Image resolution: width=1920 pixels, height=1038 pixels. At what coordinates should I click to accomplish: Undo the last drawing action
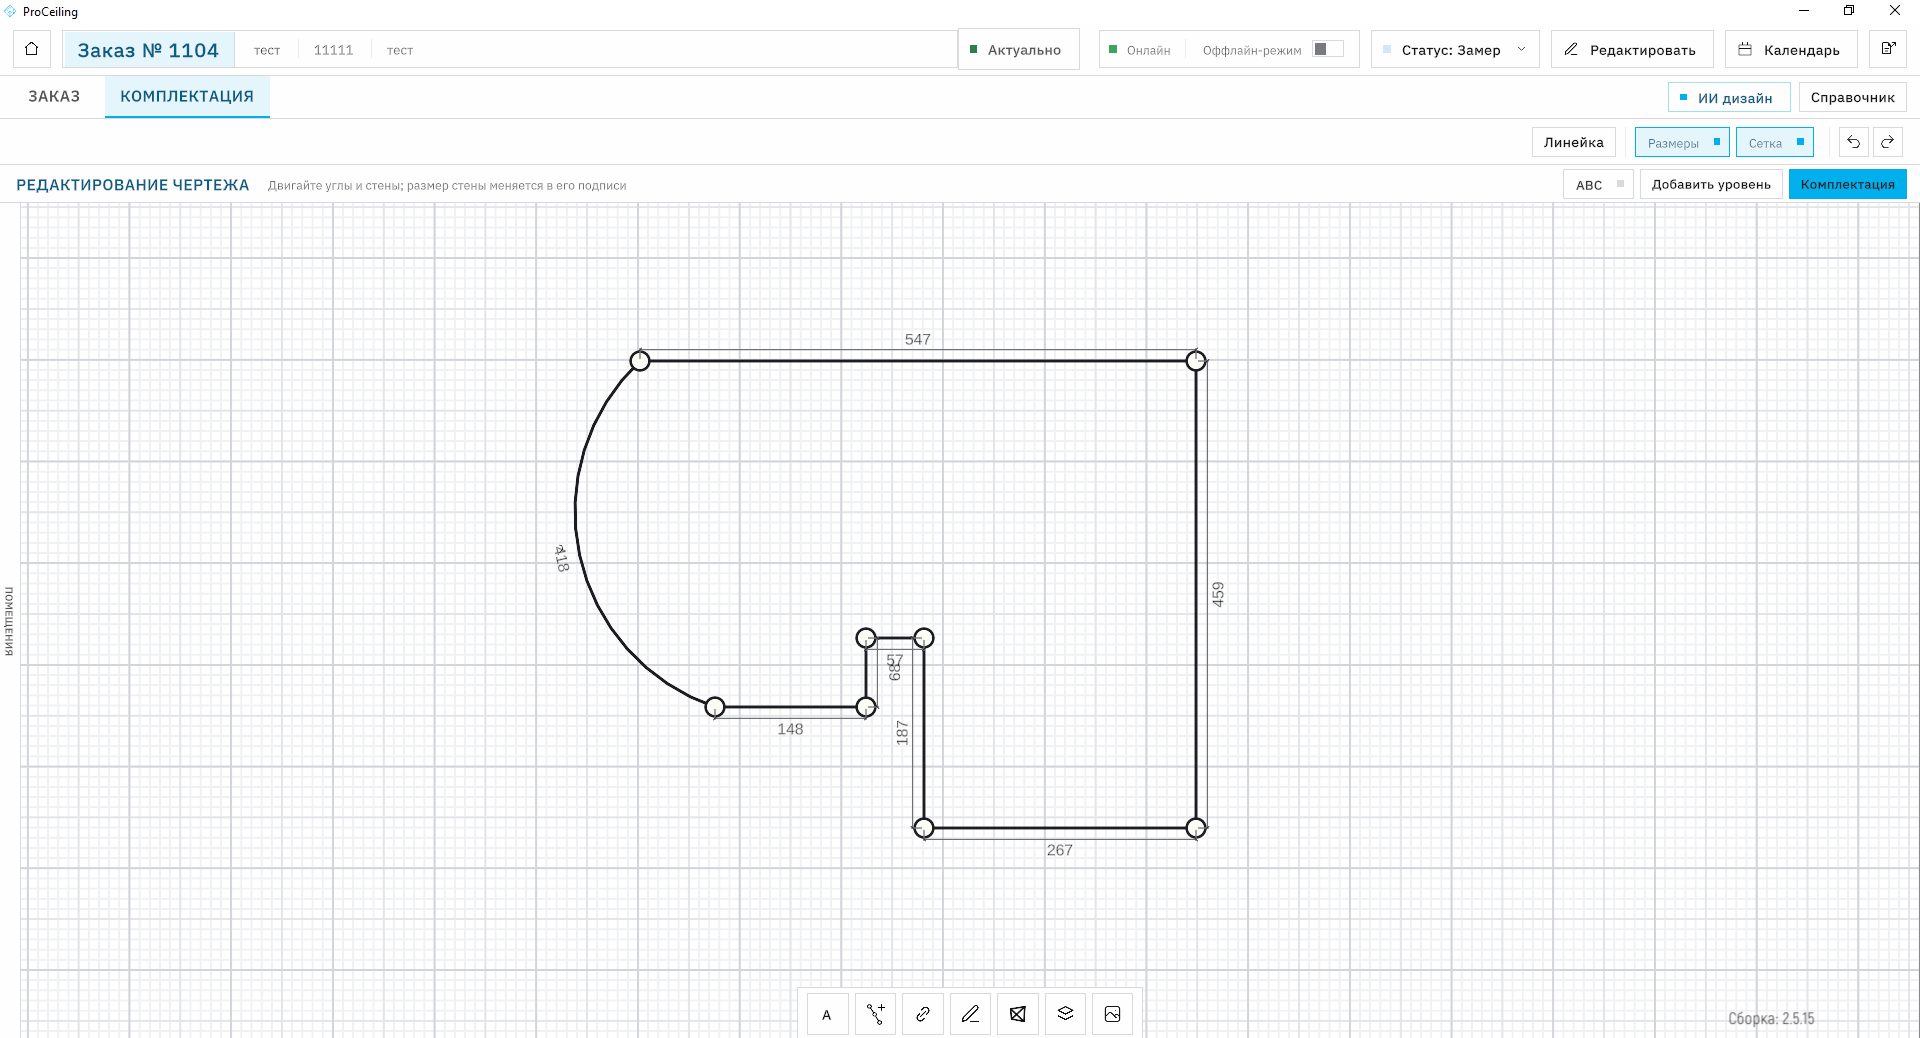click(1853, 142)
